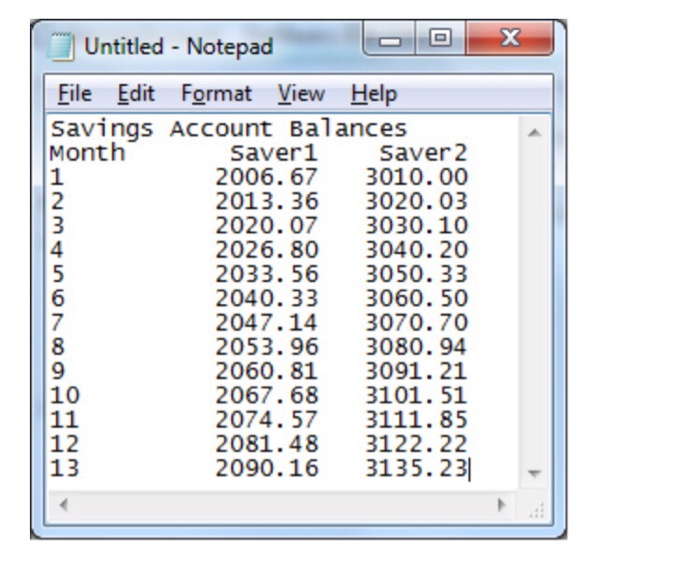700x579 pixels.
Task: Click the value 2090.16
Action: [x=267, y=469]
